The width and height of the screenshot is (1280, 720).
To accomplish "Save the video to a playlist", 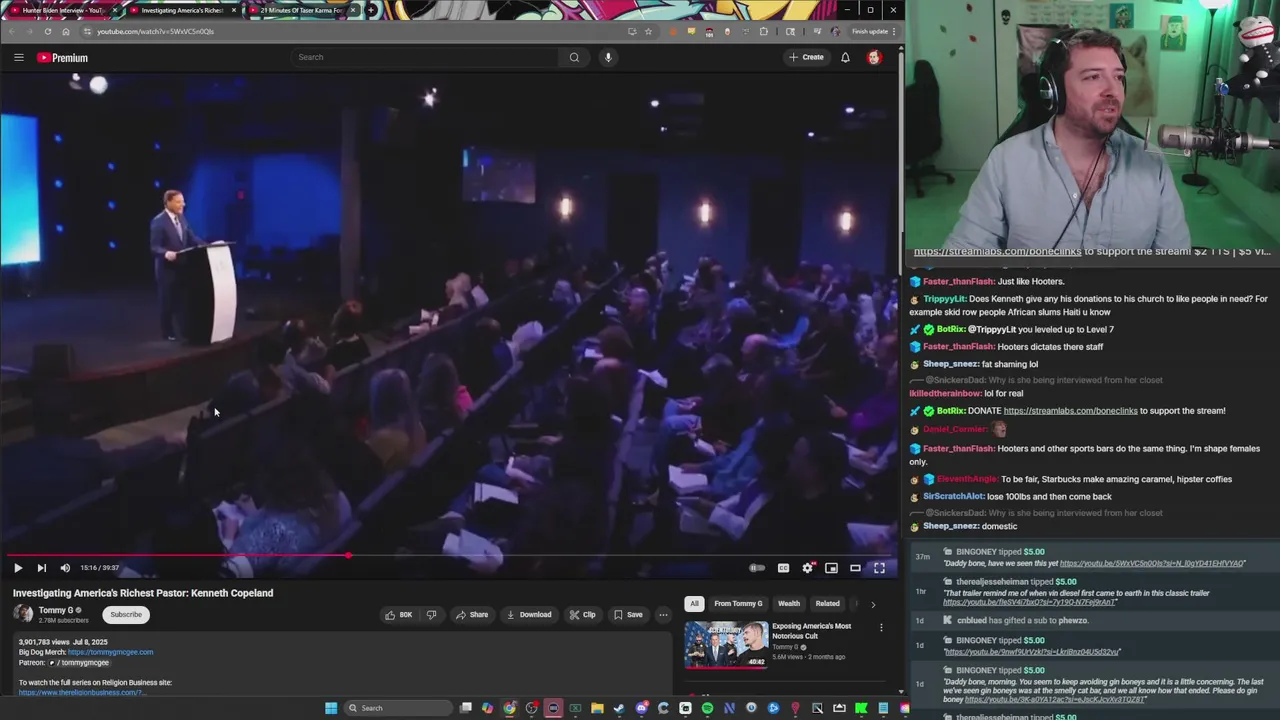I will tap(628, 615).
